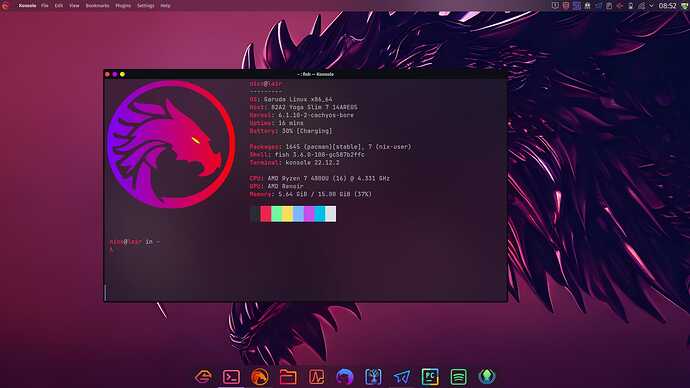
Task: Click the green shield icon at panel's right end
Action: 684,6
